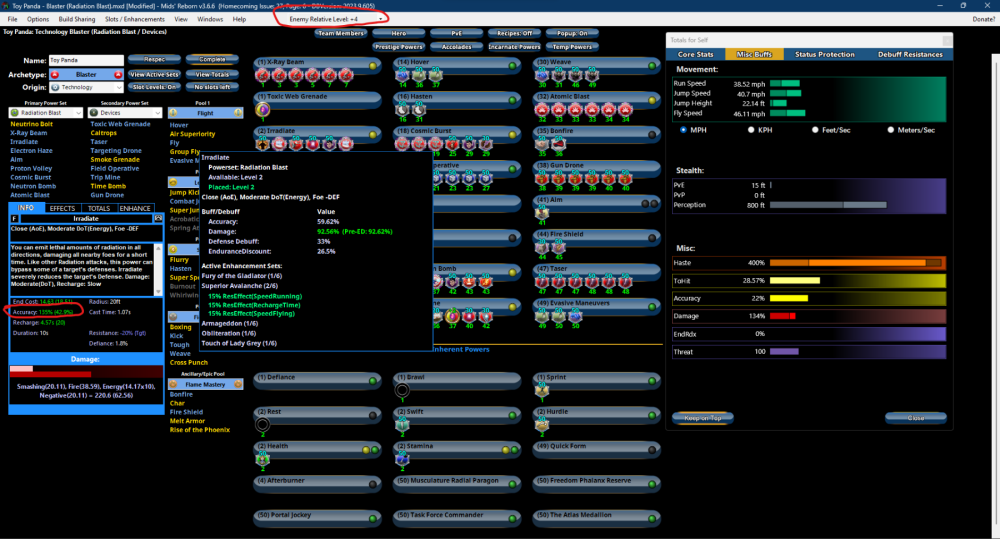The height and width of the screenshot is (539, 1000).
Task: Switch to the Status Protection tab
Action: tap(824, 54)
